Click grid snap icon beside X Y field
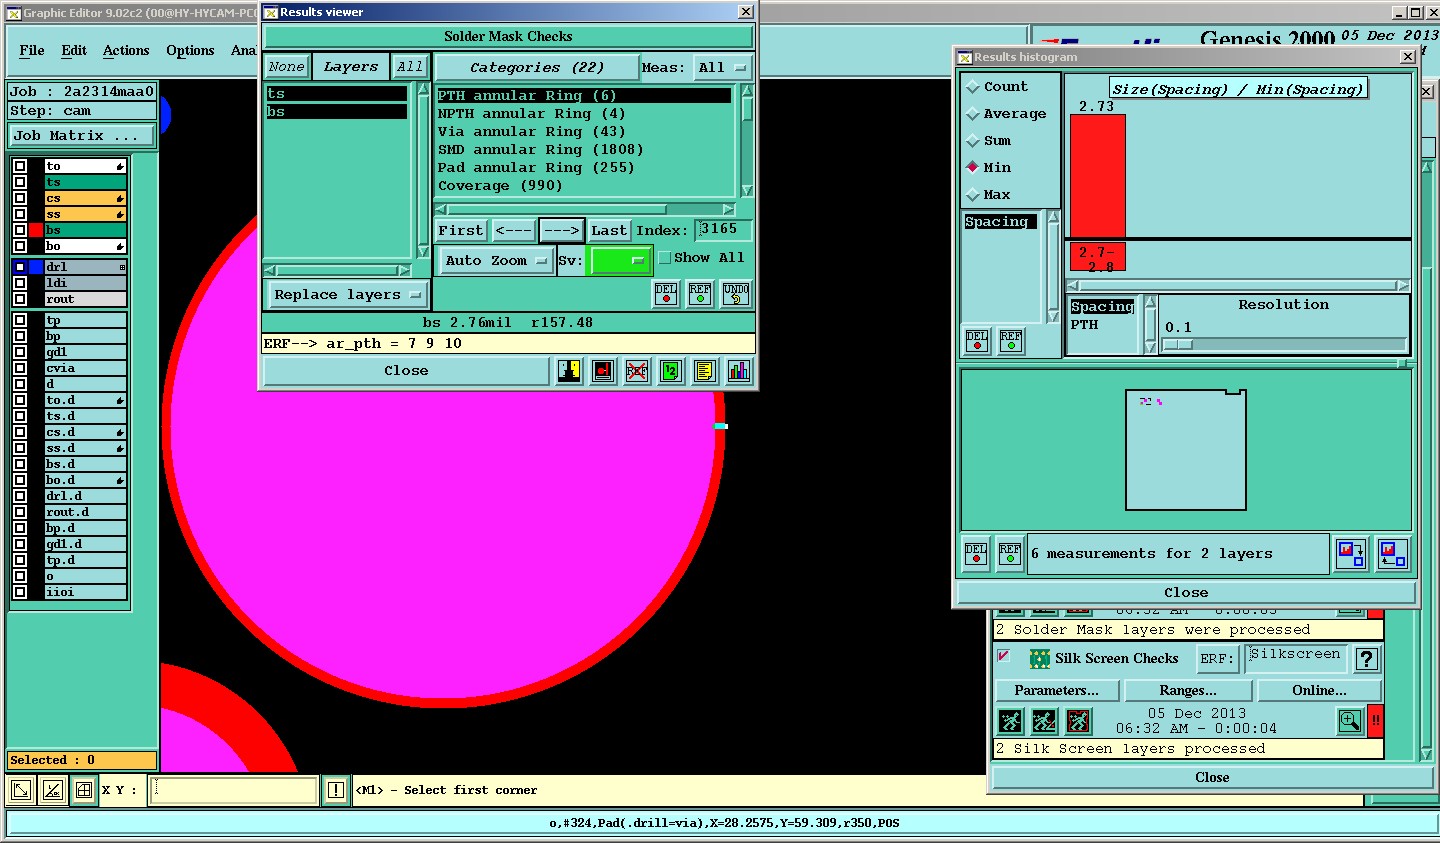 [x=84, y=790]
